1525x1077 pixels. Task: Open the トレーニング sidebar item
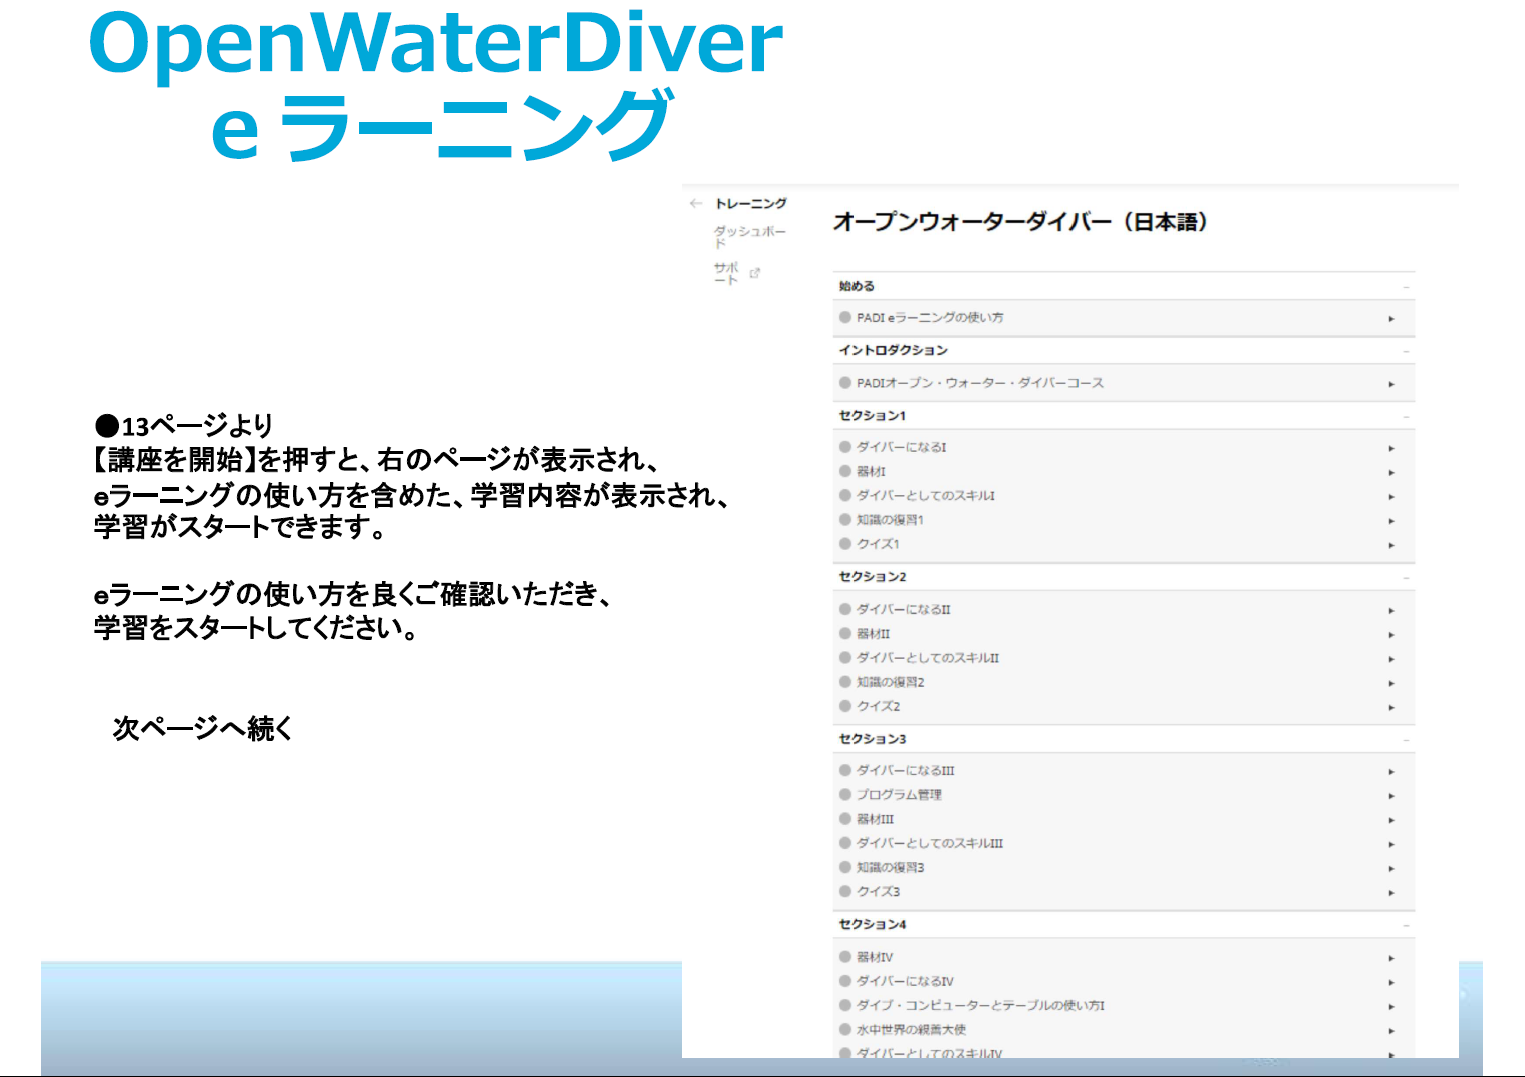(x=751, y=203)
